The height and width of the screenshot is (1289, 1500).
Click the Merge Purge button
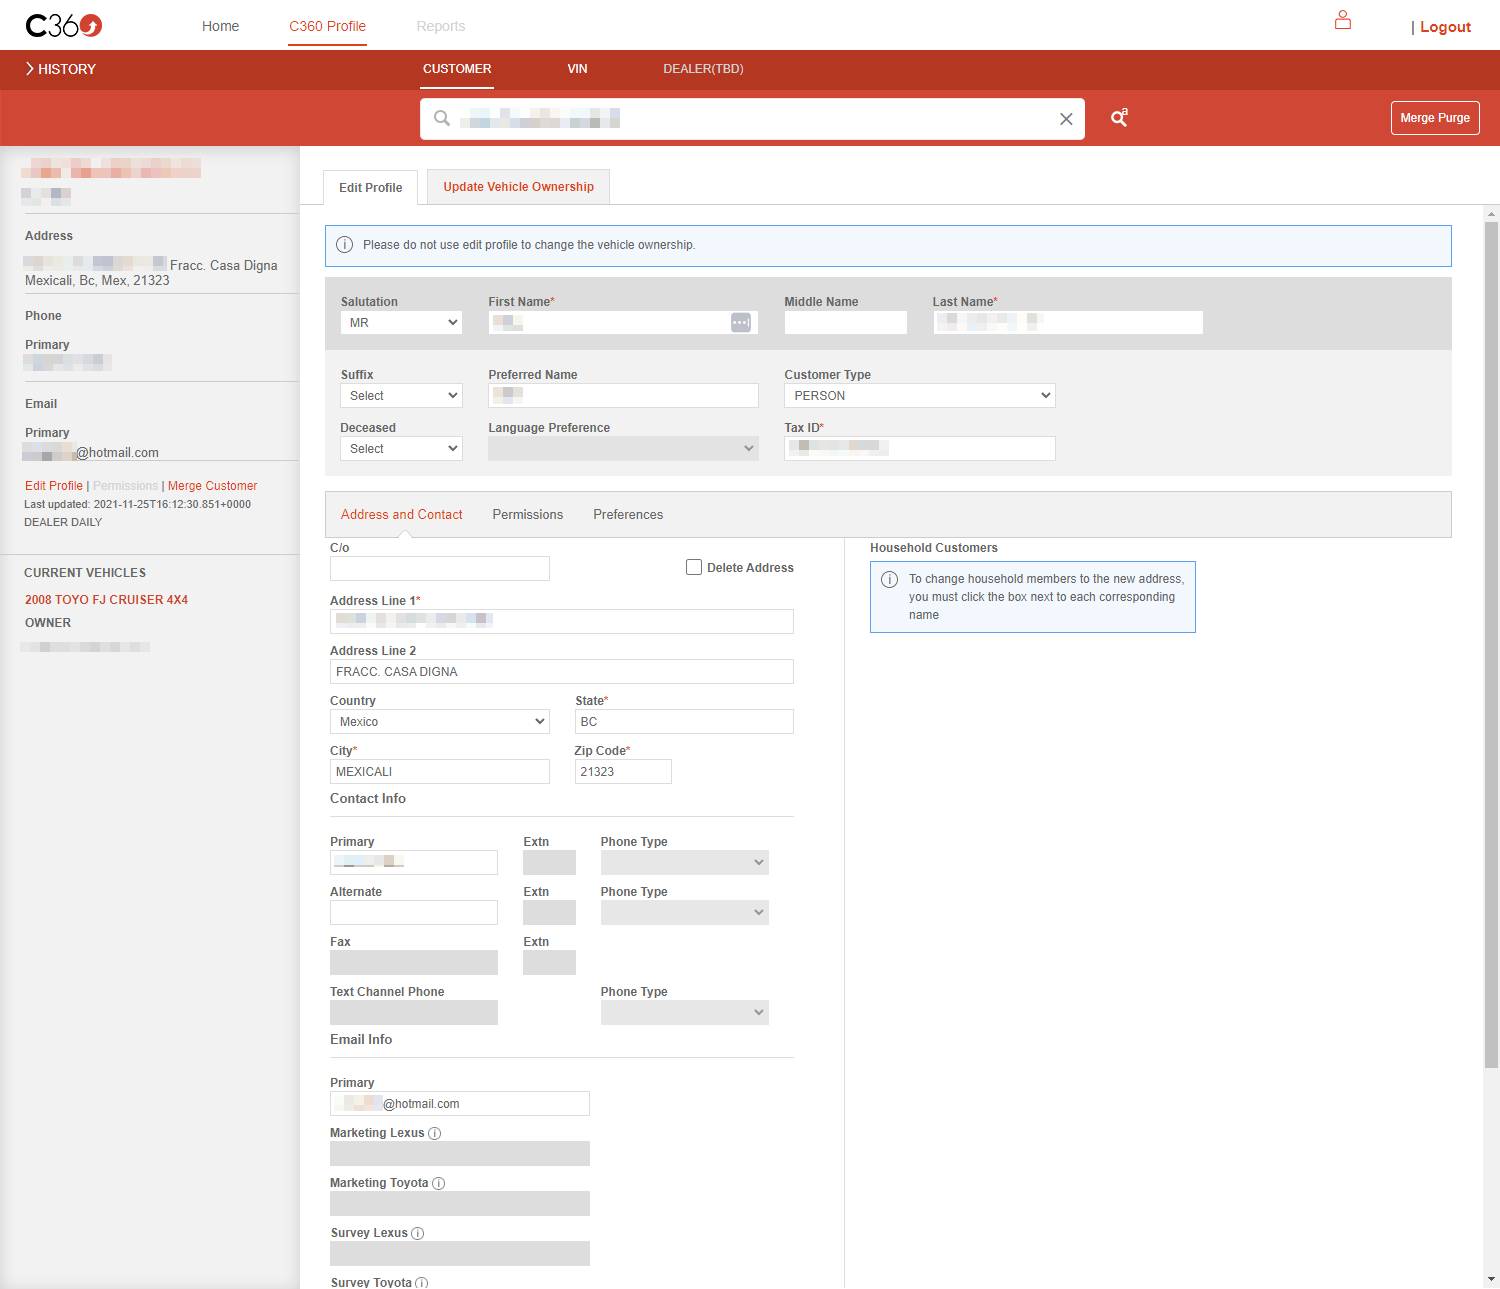tap(1435, 118)
